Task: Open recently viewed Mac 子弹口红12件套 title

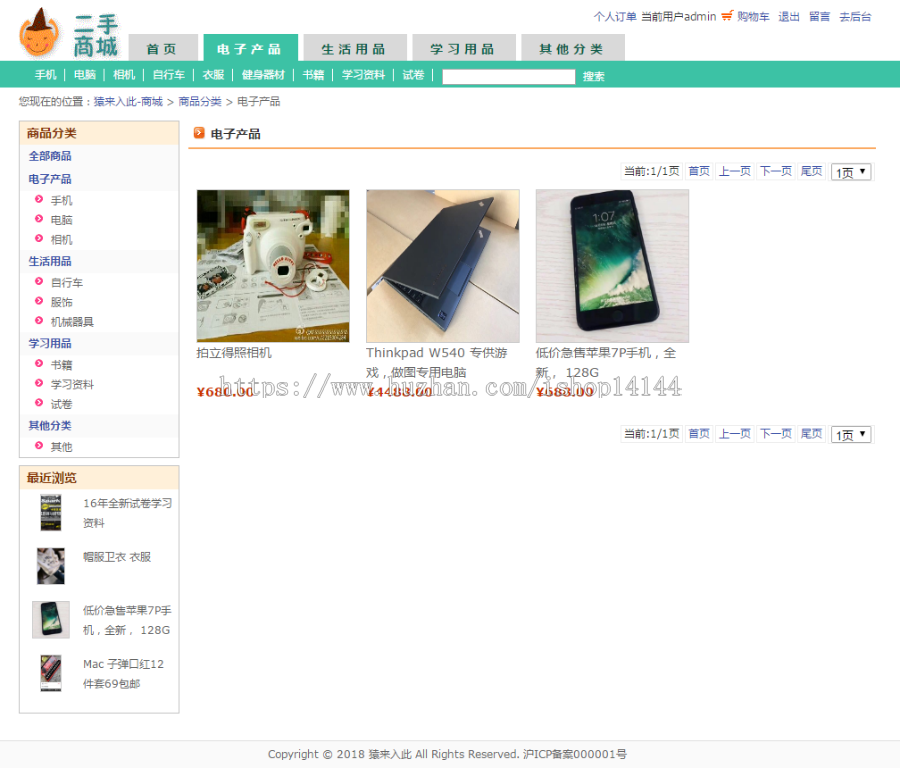Action: 123,674
